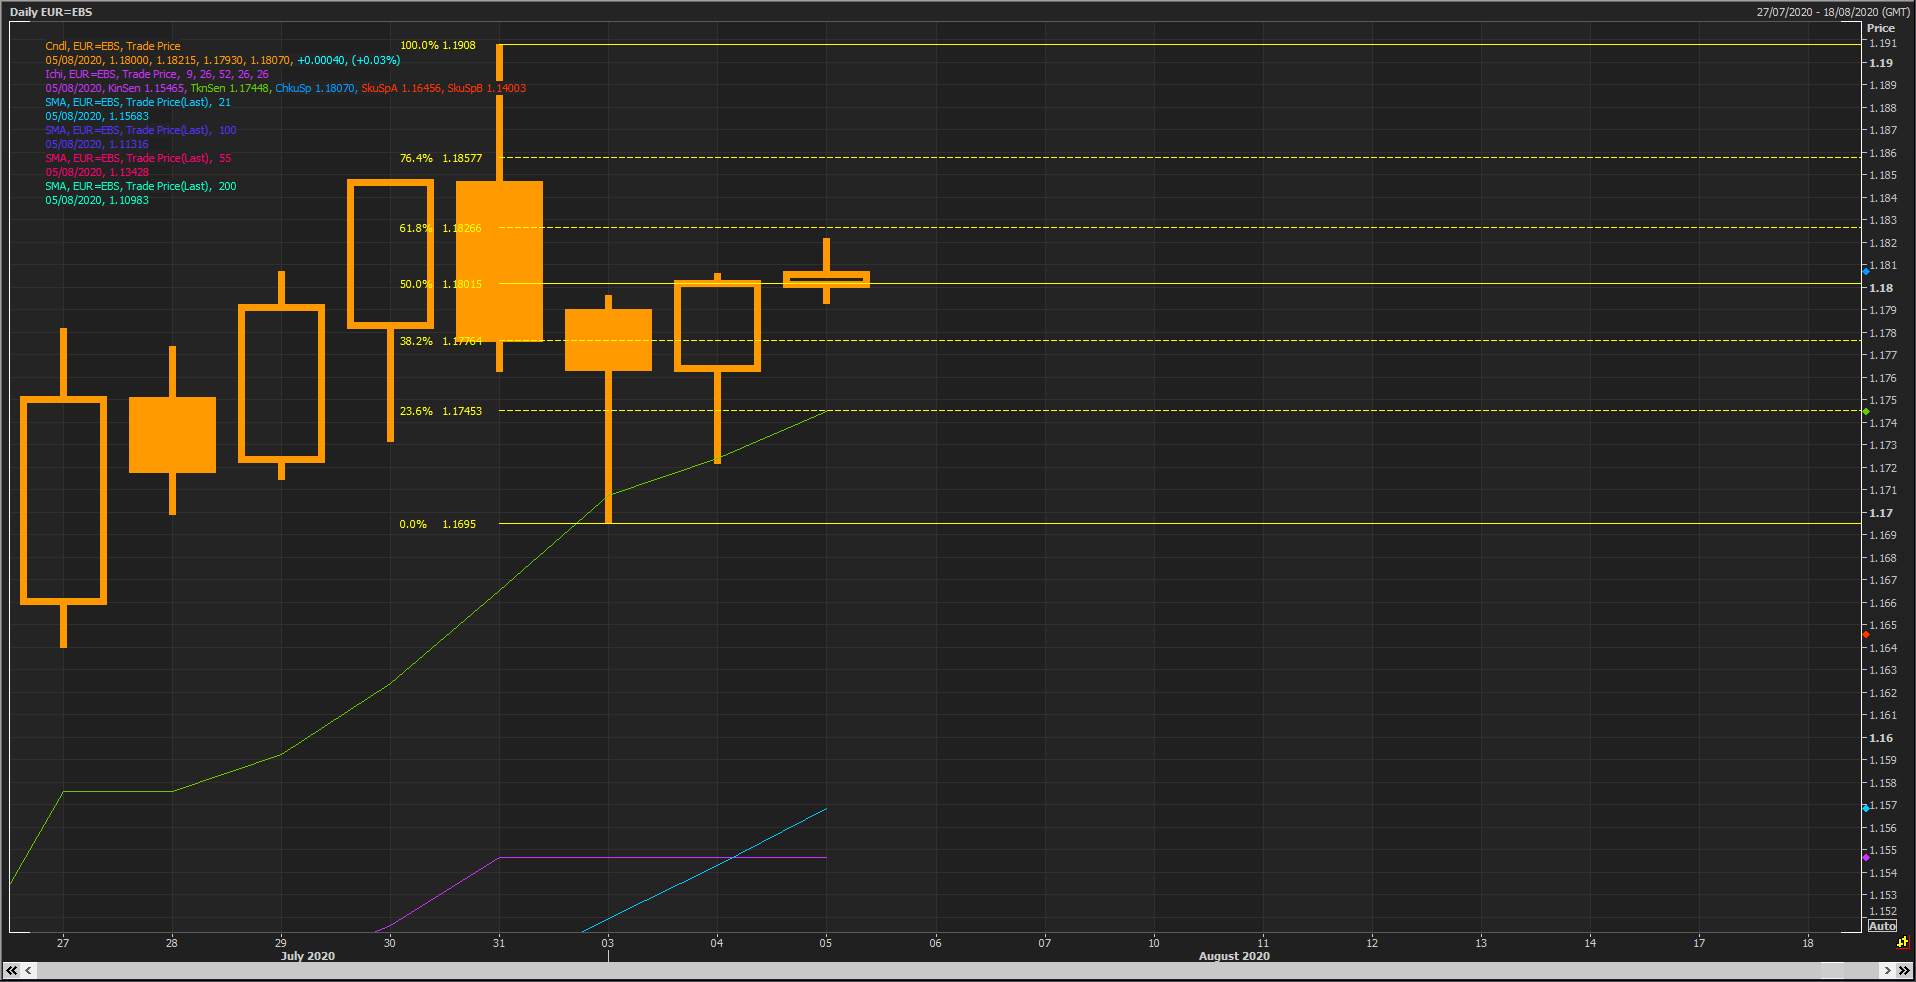Jump to the chart's earliest data with the double-left arrow
1916x982 pixels.
coord(12,970)
